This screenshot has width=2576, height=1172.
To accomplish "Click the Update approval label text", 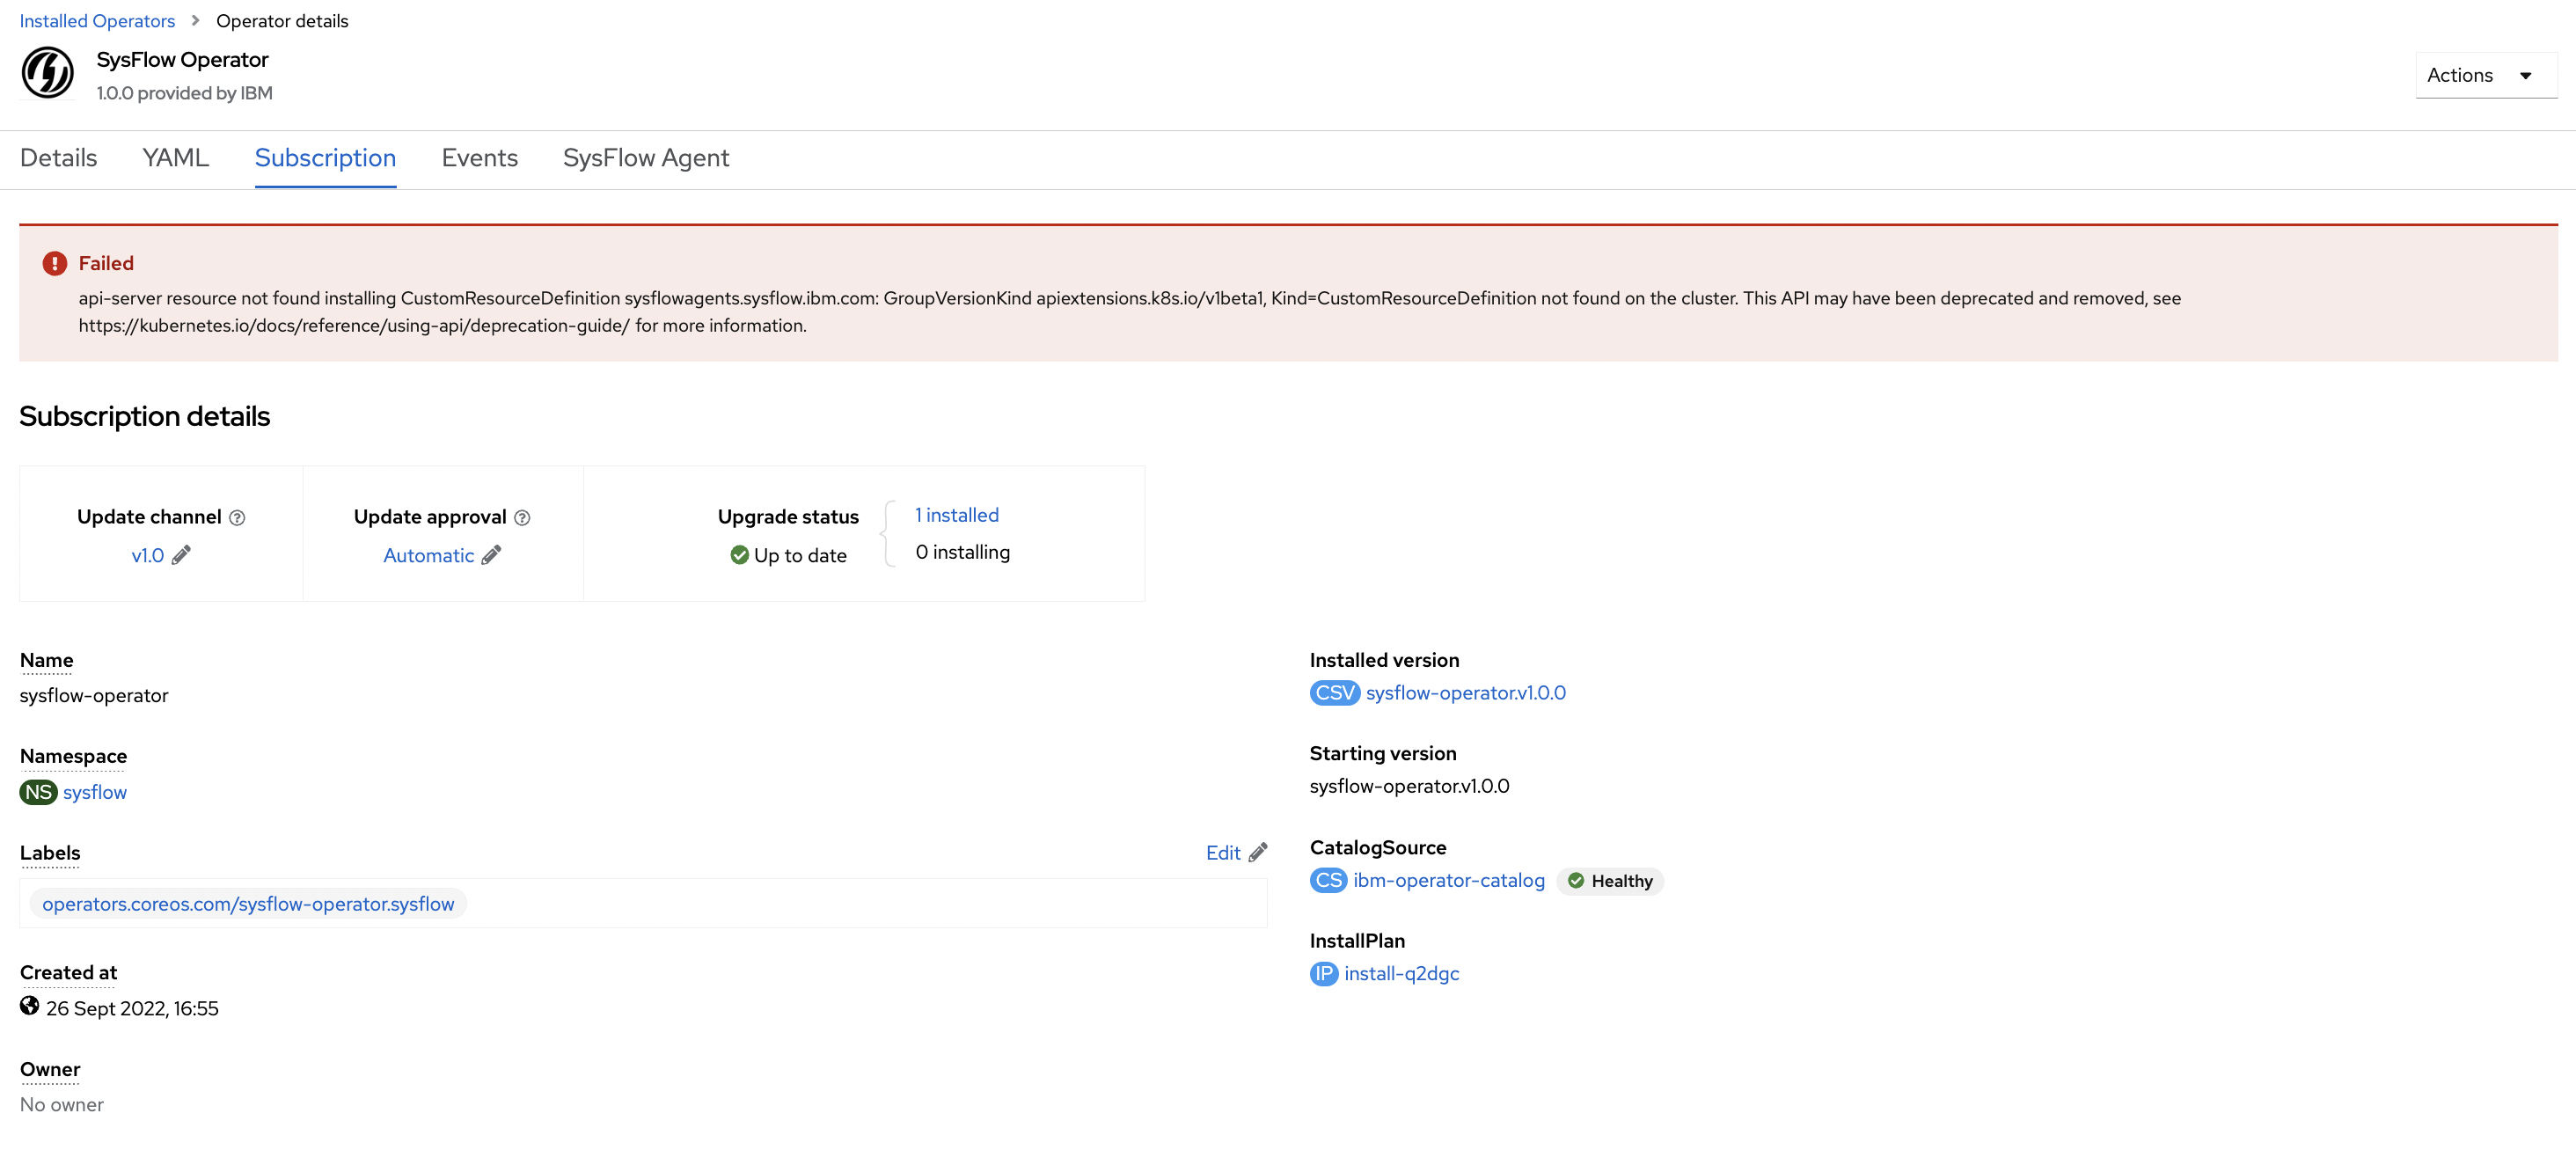I will point(430,517).
